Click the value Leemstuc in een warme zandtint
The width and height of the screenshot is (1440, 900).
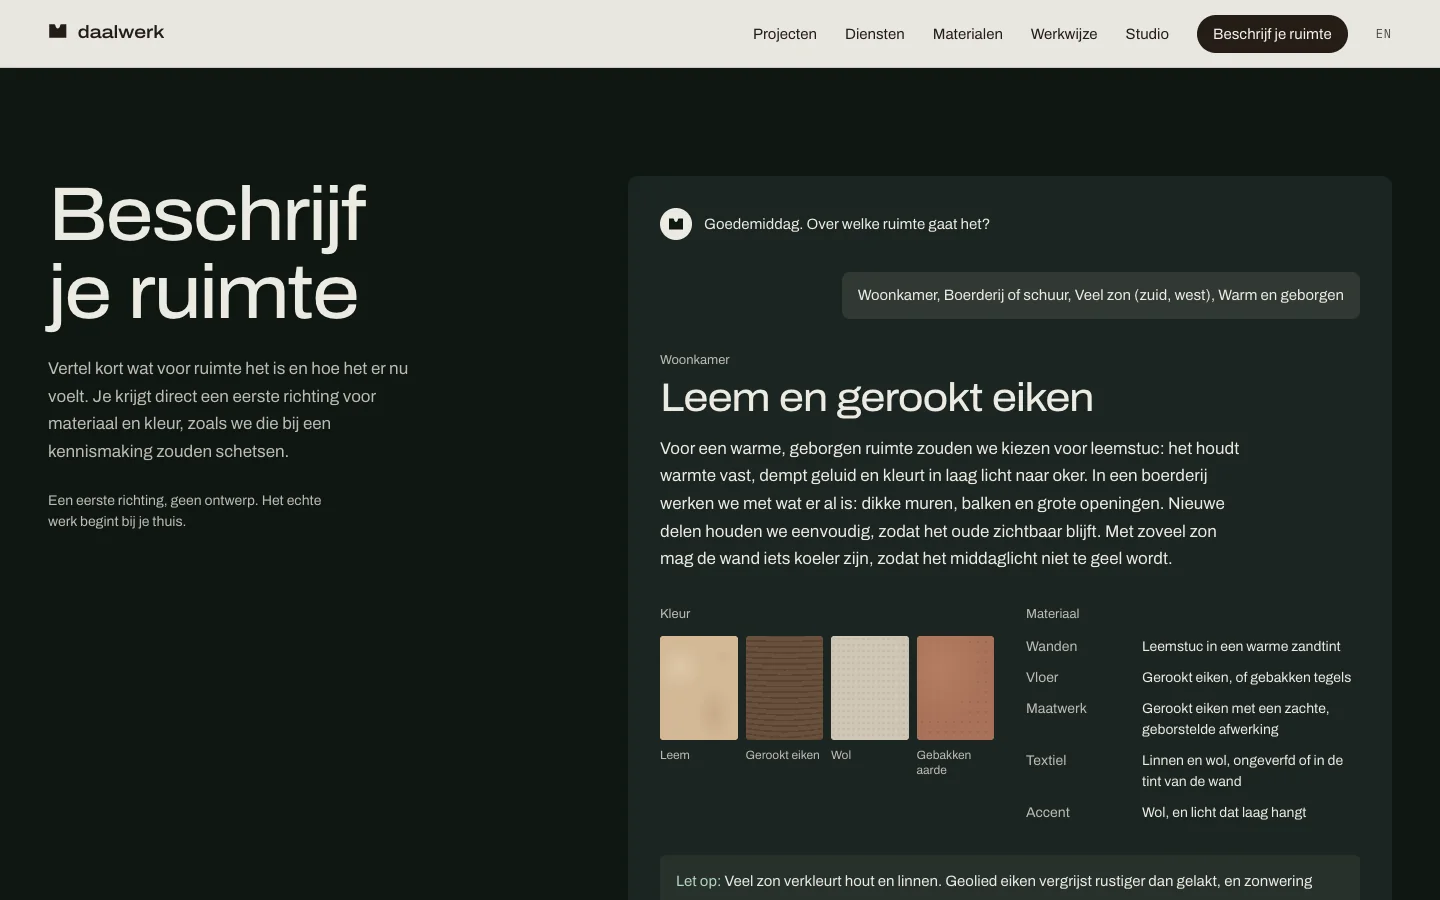click(x=1241, y=647)
